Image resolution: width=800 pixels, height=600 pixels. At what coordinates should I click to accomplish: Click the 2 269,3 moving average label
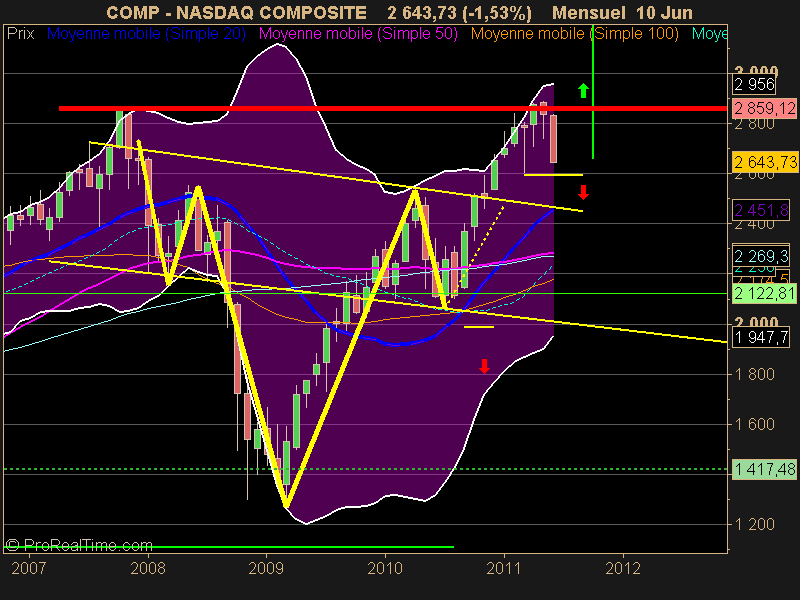pyautogui.click(x=761, y=256)
